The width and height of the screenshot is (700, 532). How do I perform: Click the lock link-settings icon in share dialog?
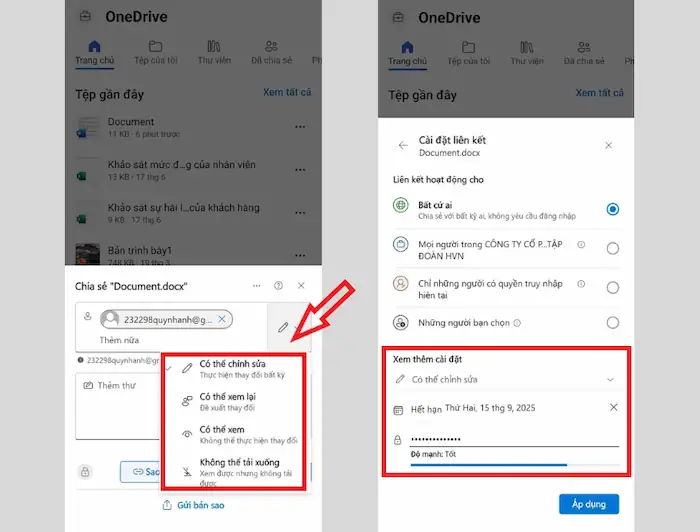pos(85,472)
